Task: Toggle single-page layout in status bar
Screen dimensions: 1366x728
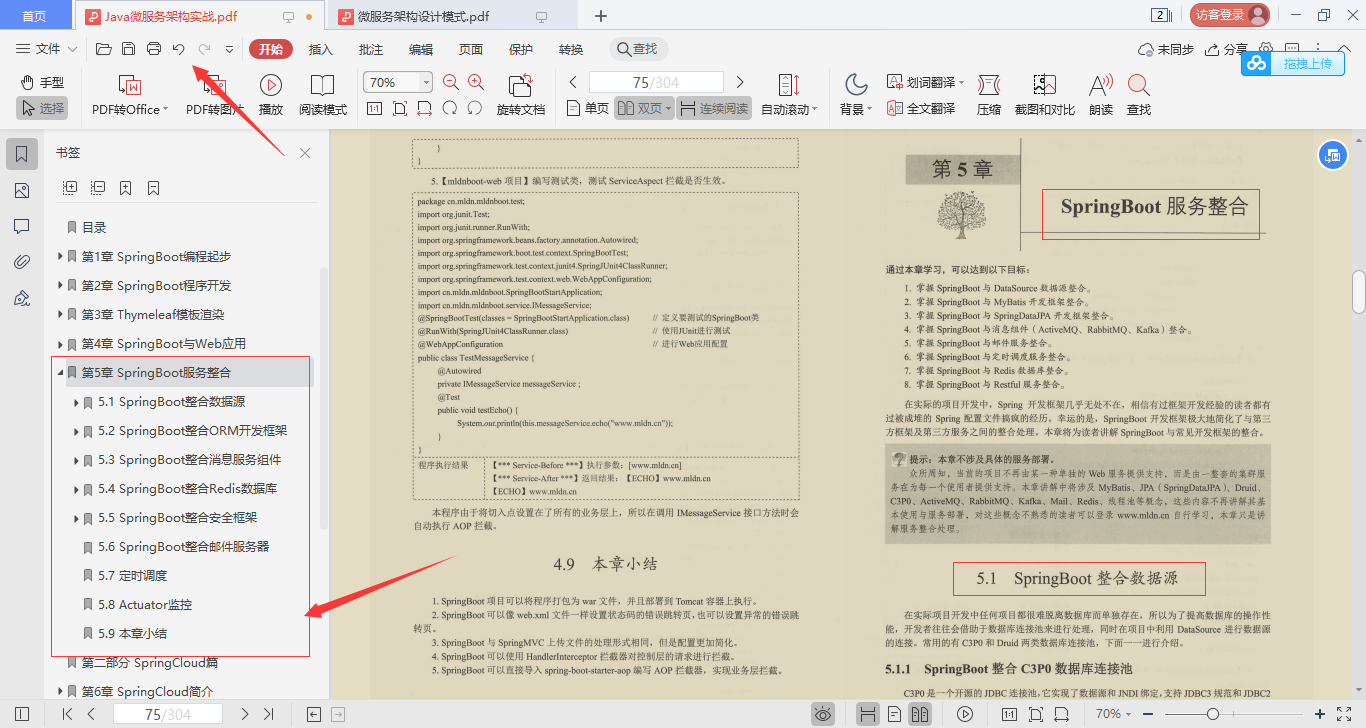Action: click(894, 714)
